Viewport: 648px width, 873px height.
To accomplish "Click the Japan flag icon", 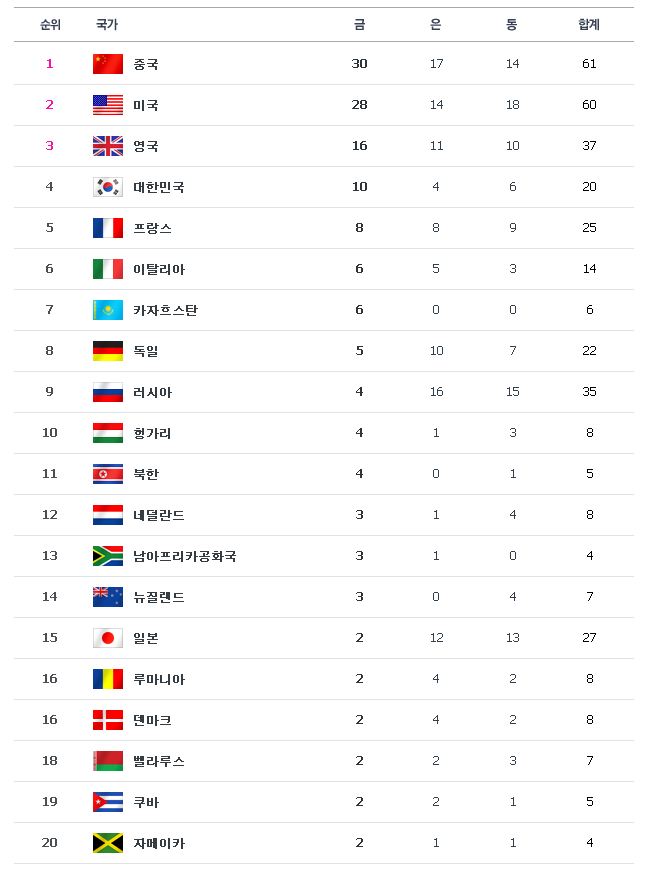I will pyautogui.click(x=107, y=638).
